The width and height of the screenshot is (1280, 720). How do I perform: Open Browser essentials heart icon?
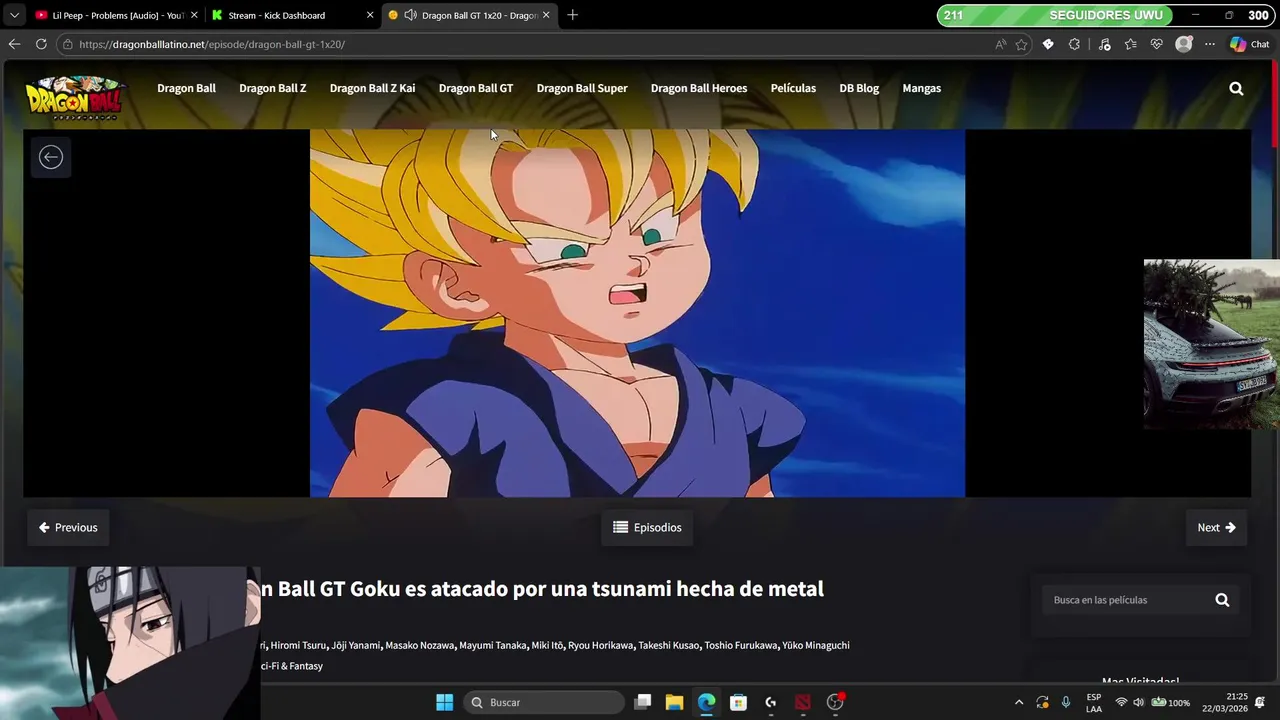click(x=1157, y=44)
